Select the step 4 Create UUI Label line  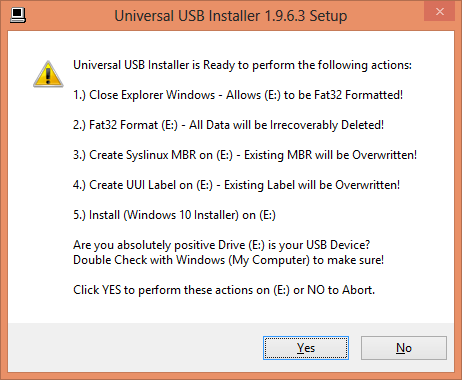pos(236,185)
